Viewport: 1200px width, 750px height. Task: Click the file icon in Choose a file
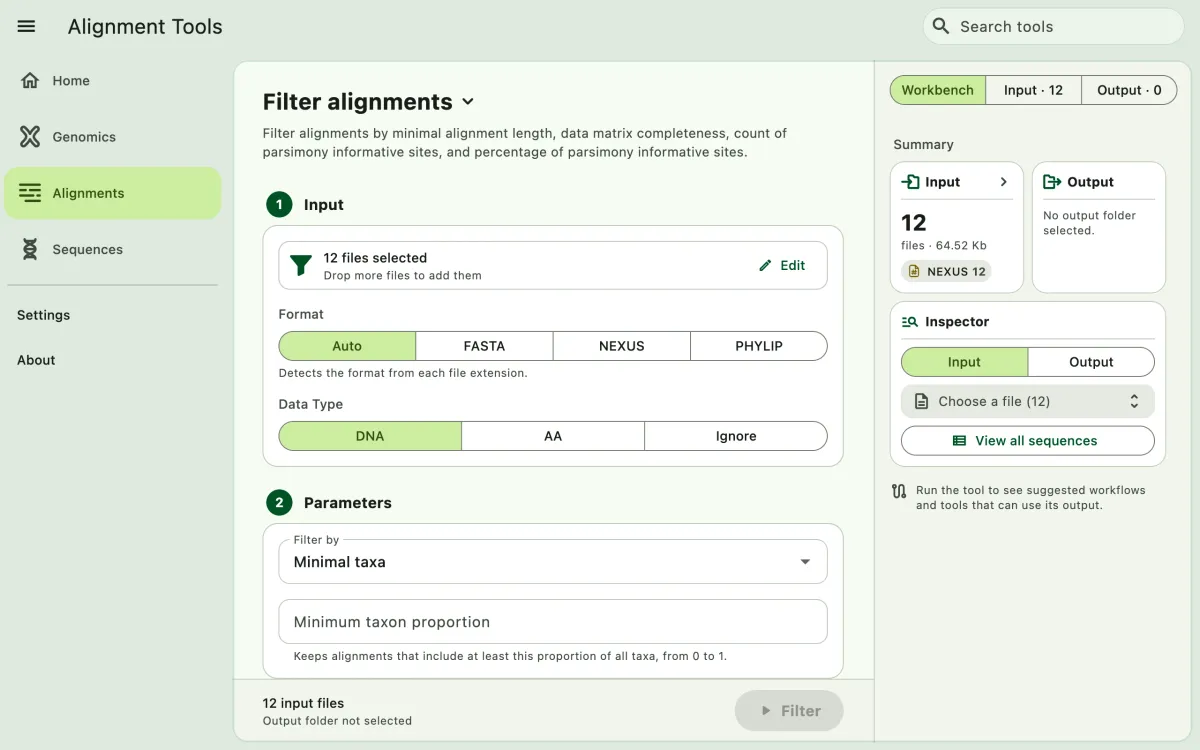coord(921,401)
